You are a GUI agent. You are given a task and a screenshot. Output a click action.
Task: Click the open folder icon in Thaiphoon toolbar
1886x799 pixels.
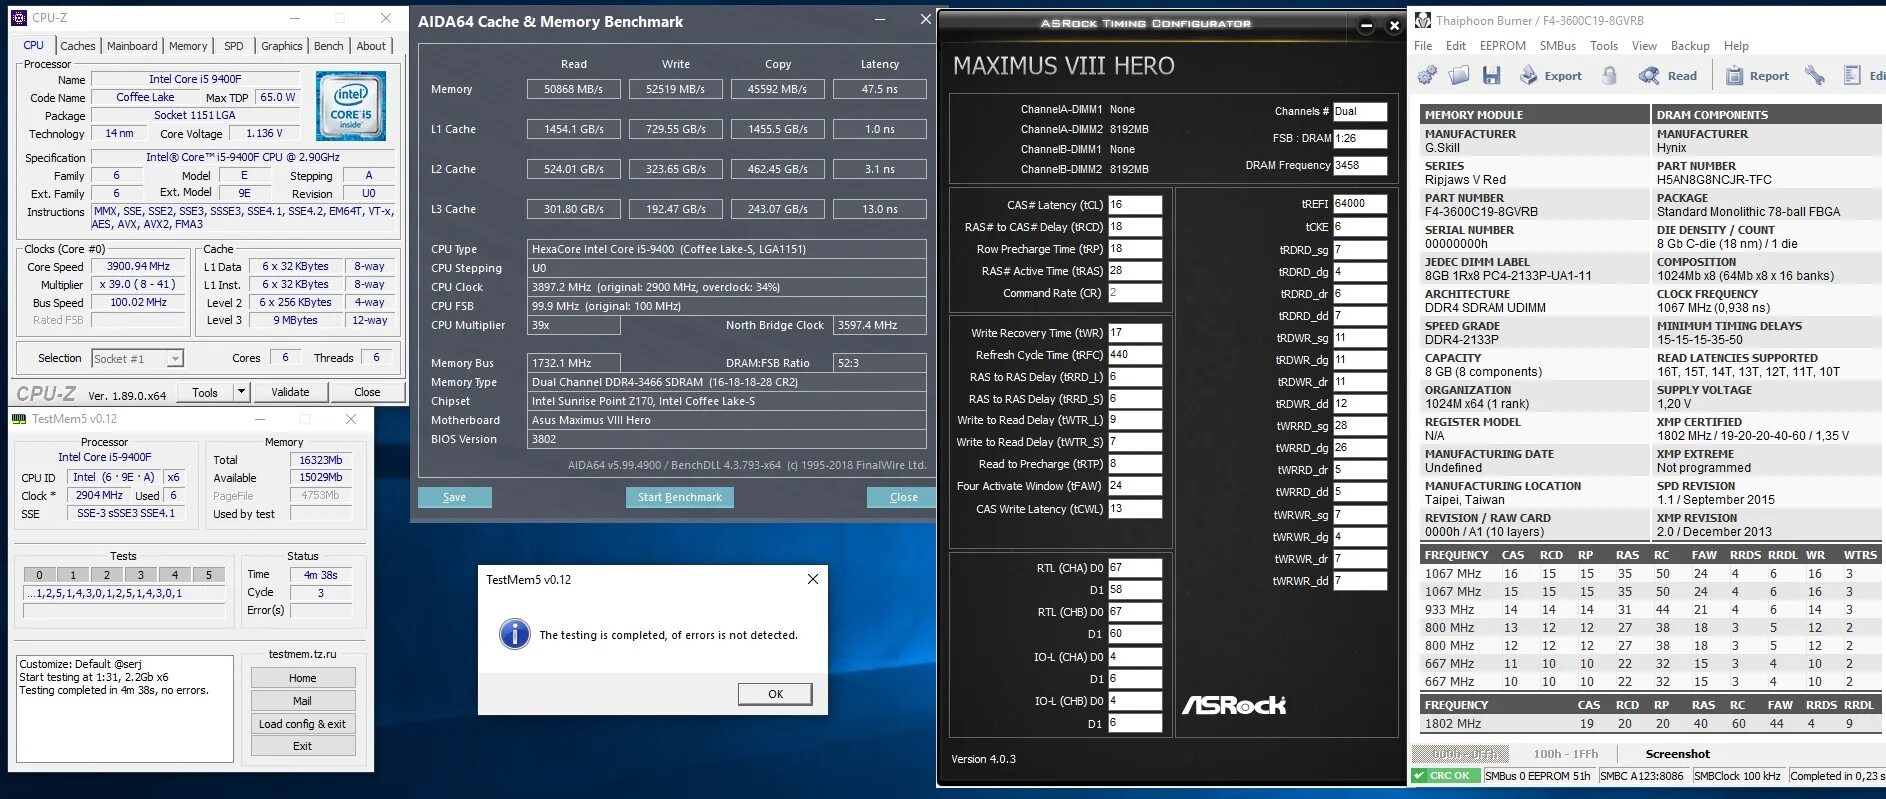(x=1460, y=75)
